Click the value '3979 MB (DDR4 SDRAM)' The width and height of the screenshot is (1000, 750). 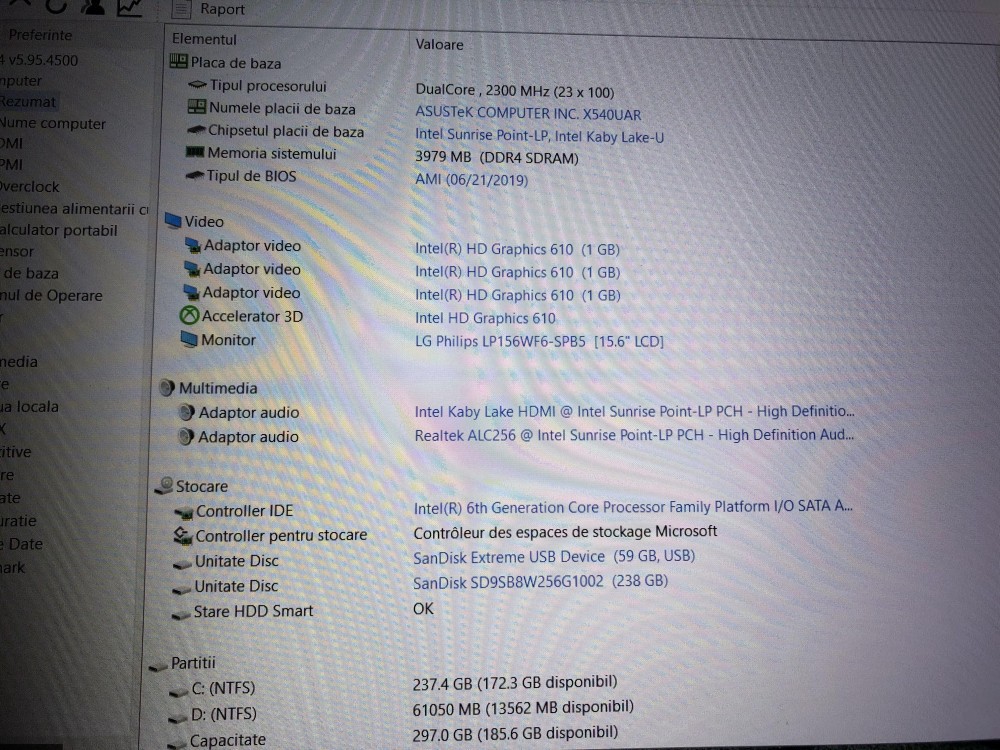pos(497,158)
